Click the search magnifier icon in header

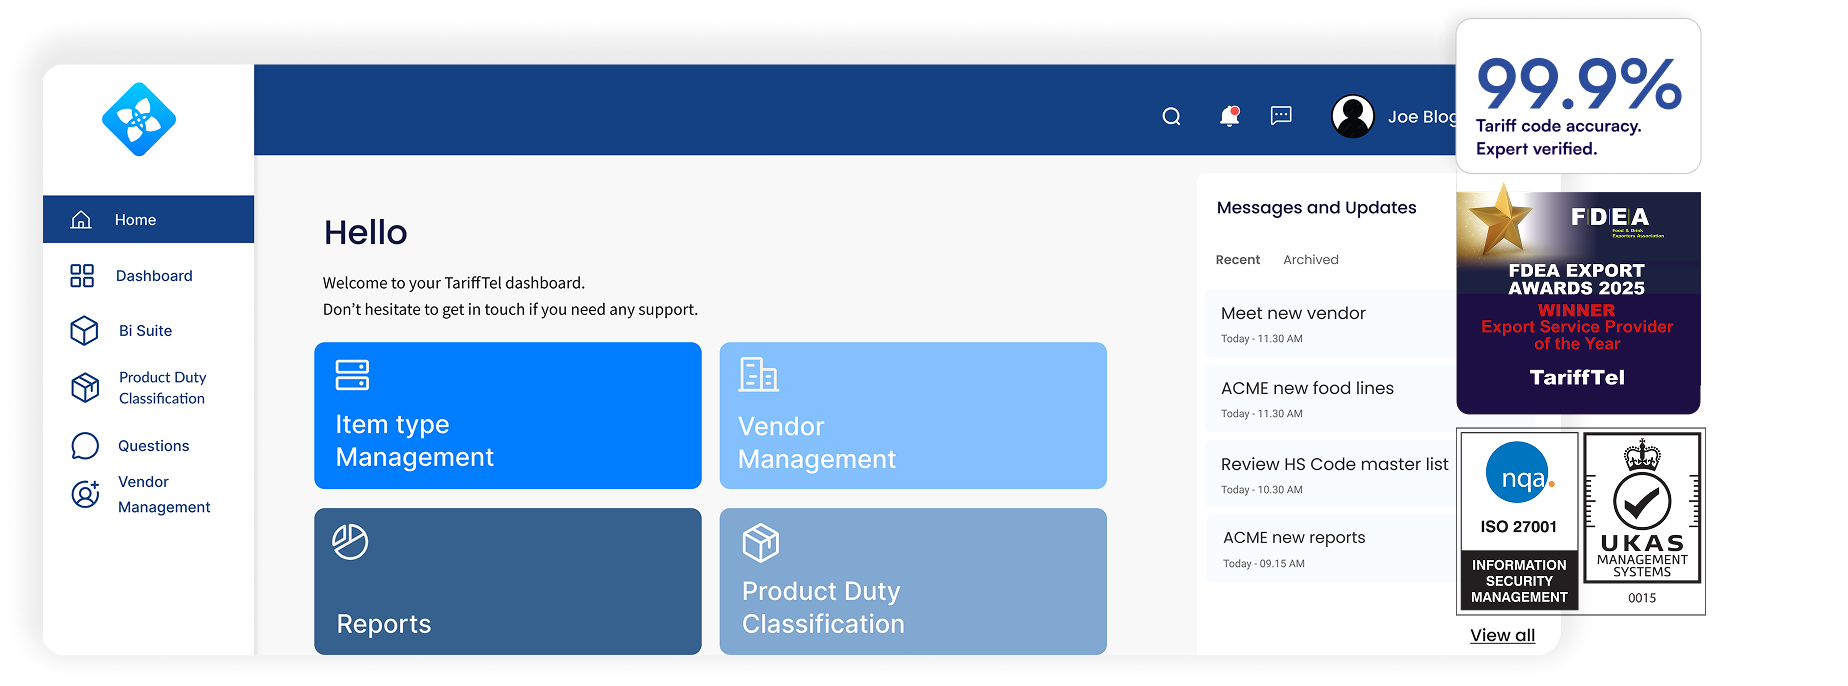click(1171, 117)
